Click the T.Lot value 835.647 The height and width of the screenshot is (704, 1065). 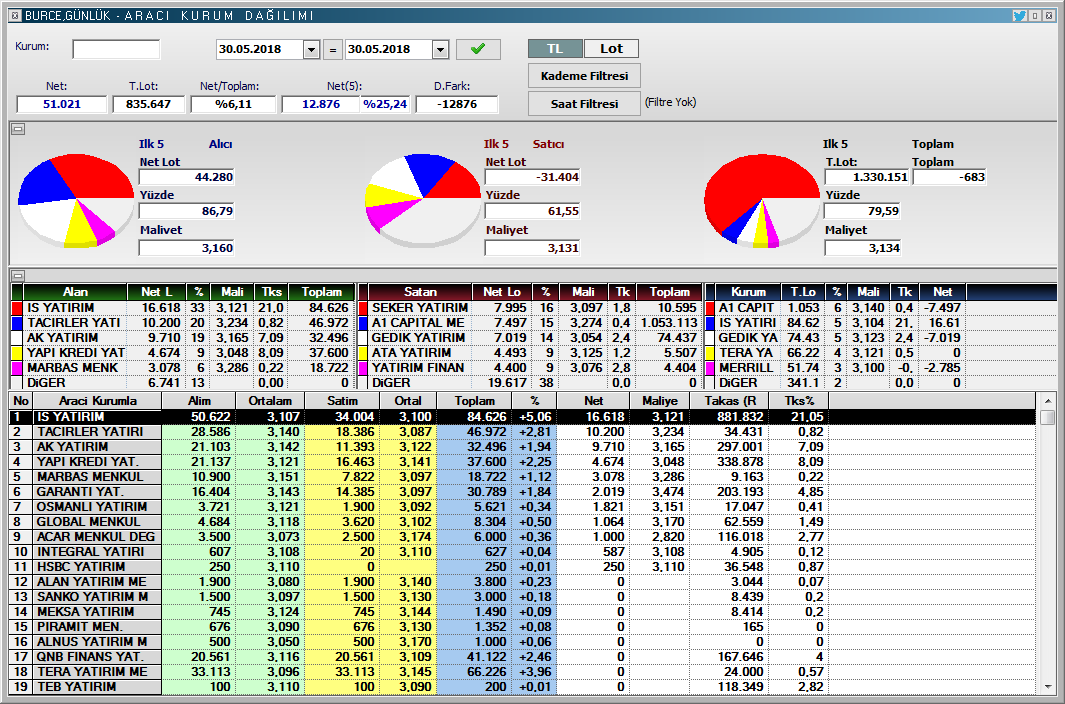tap(148, 105)
